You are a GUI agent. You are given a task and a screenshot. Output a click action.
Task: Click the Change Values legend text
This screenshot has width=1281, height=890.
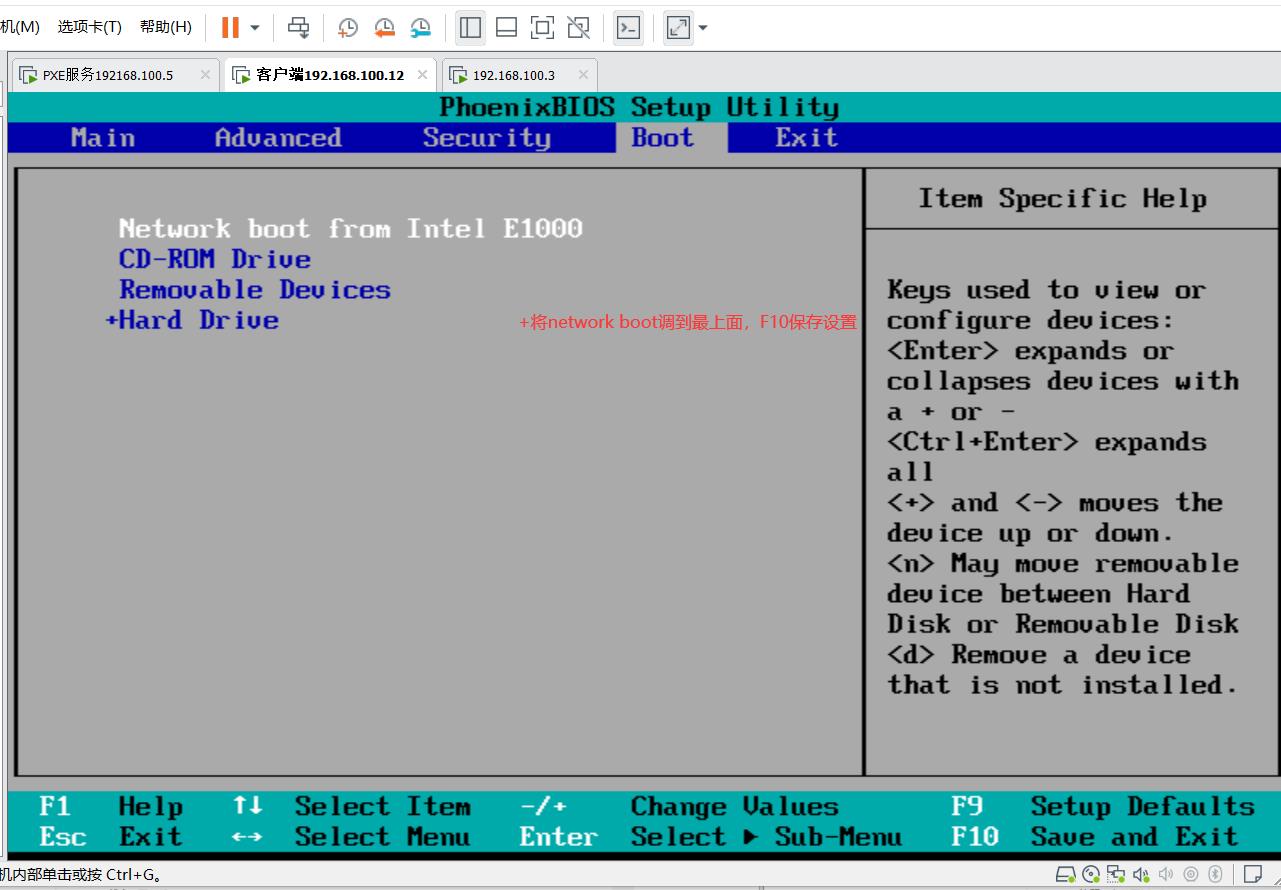tap(734, 806)
